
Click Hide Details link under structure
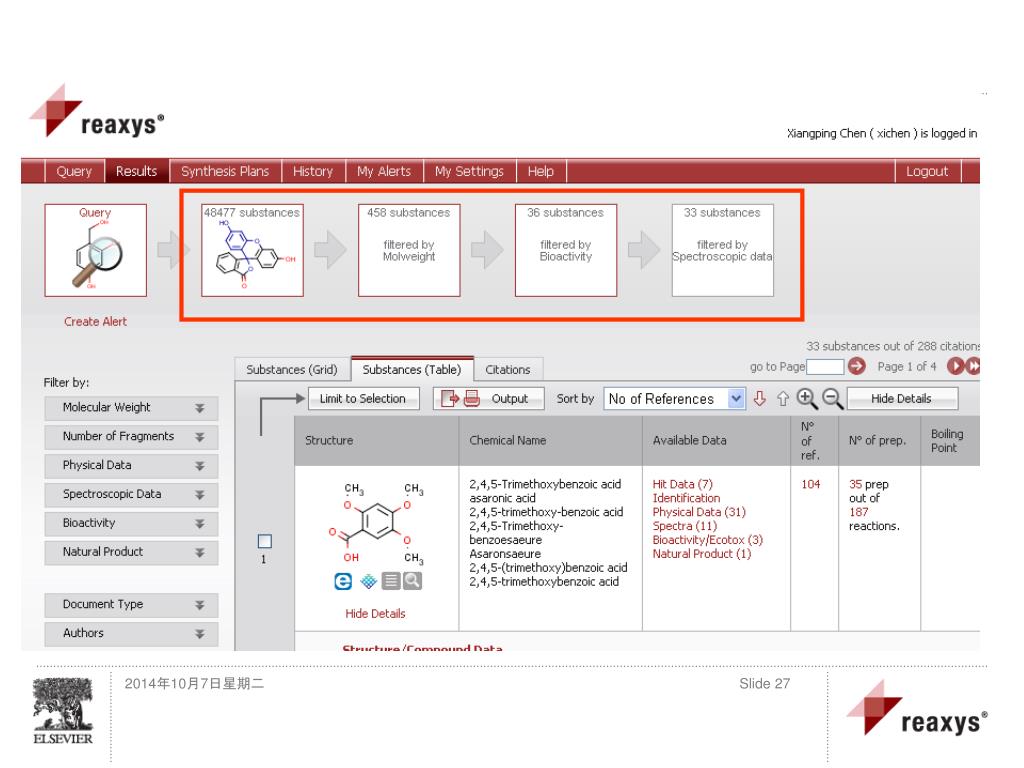click(375, 613)
